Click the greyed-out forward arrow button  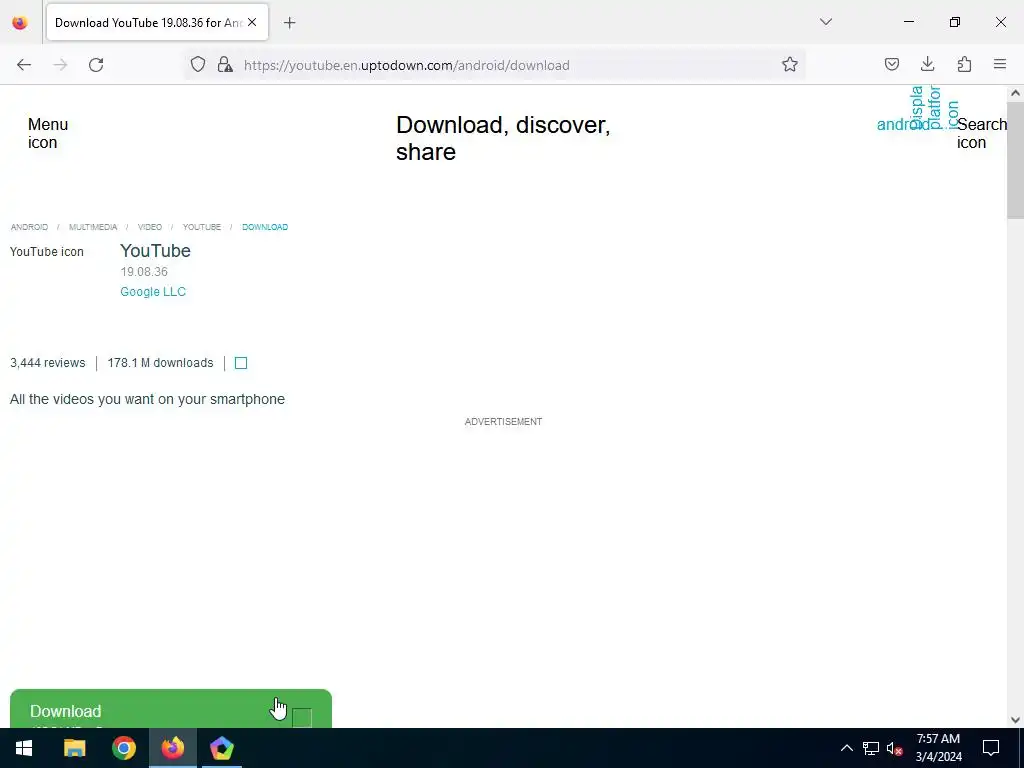(60, 65)
